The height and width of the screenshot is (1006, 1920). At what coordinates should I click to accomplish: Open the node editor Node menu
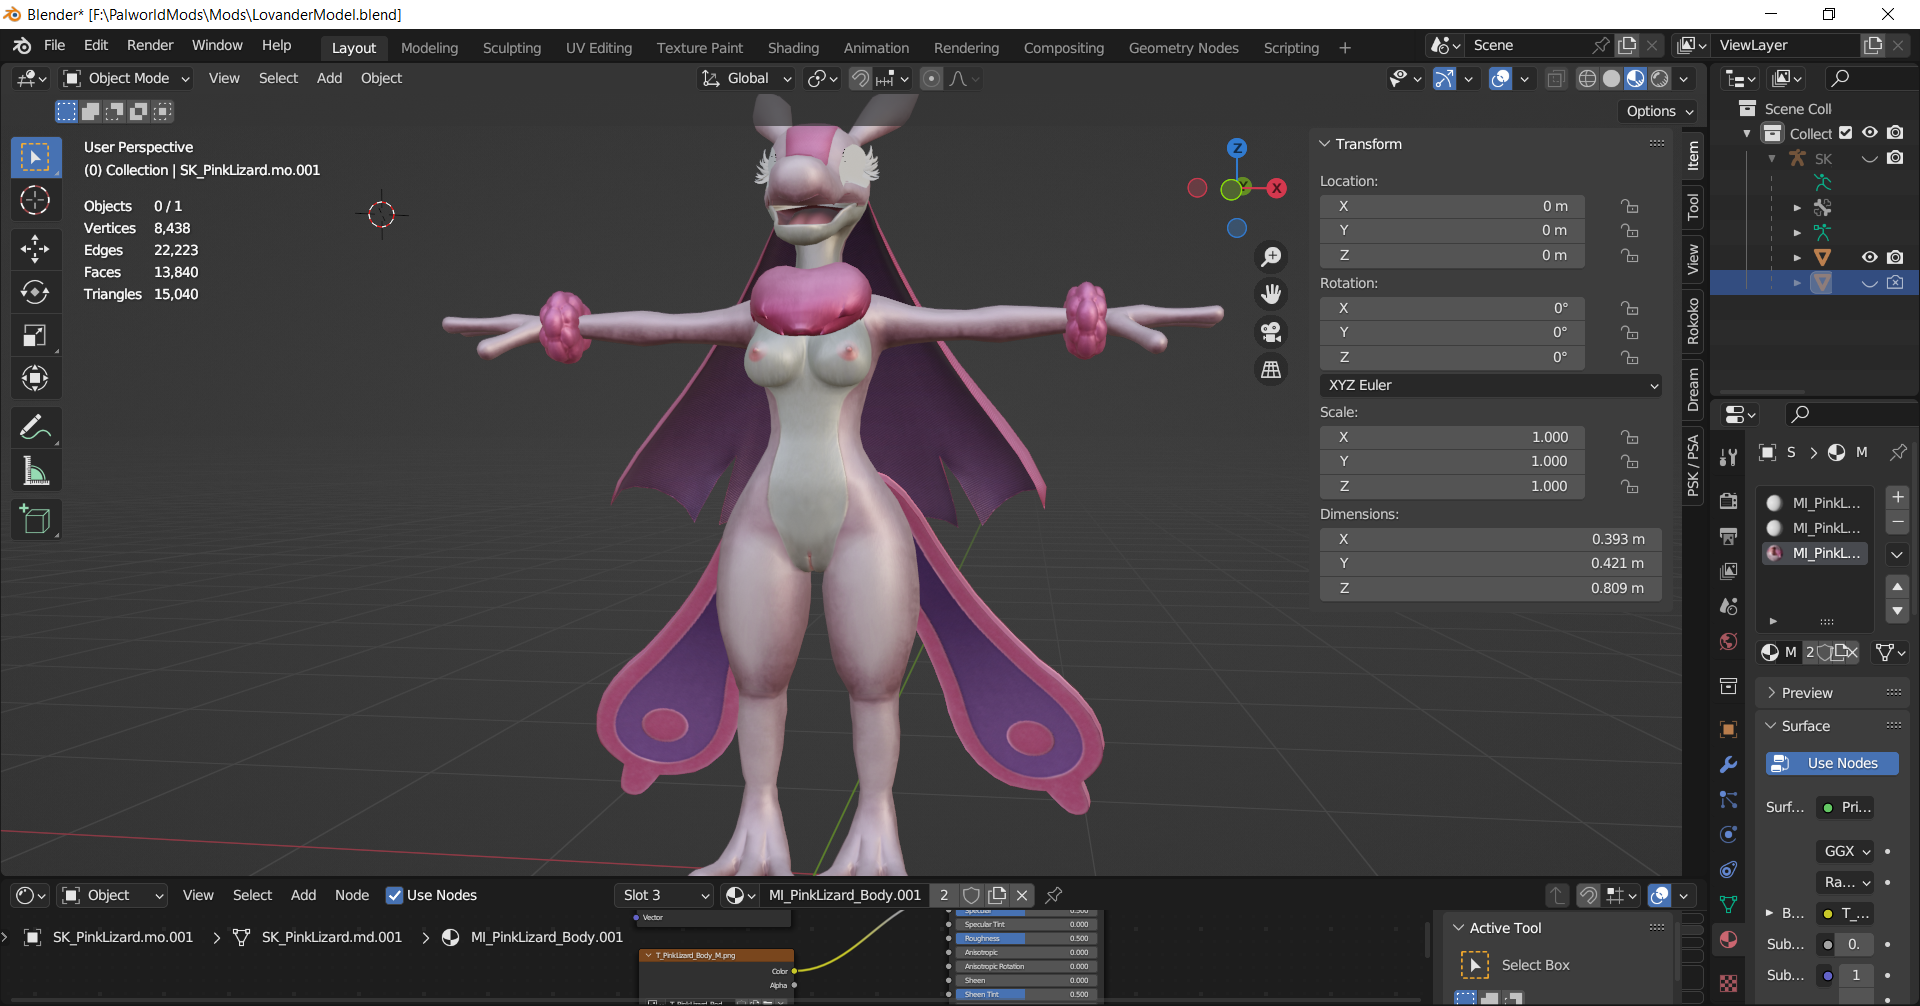tap(351, 895)
